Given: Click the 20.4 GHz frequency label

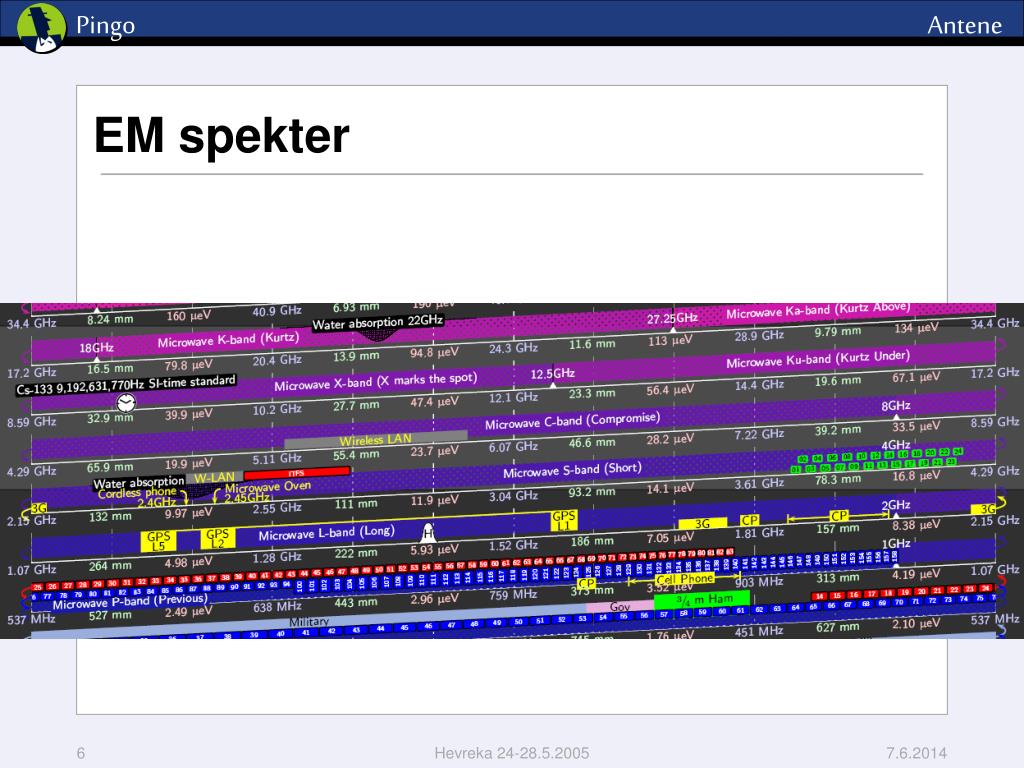Looking at the screenshot, I should pyautogui.click(x=278, y=360).
